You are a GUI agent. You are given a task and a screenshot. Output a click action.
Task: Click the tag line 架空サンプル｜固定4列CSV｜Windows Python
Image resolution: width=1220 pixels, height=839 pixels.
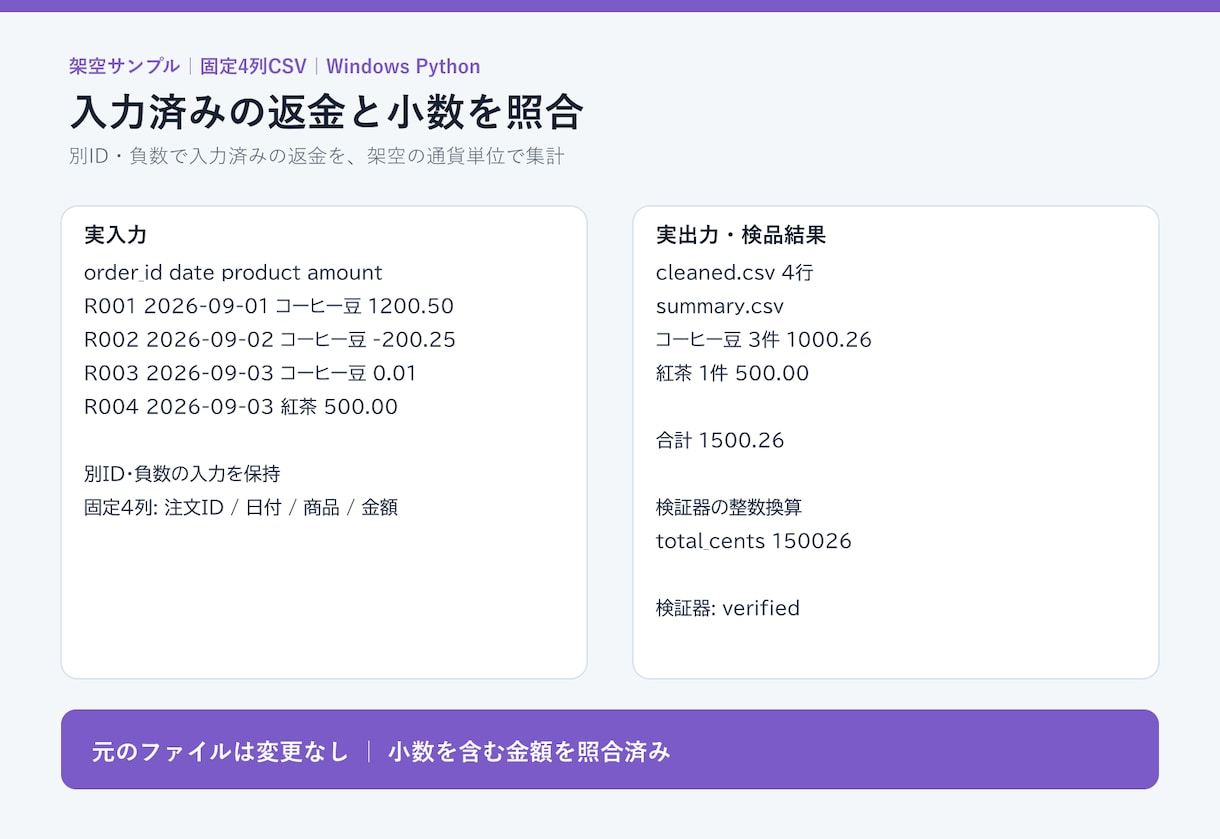tap(275, 66)
